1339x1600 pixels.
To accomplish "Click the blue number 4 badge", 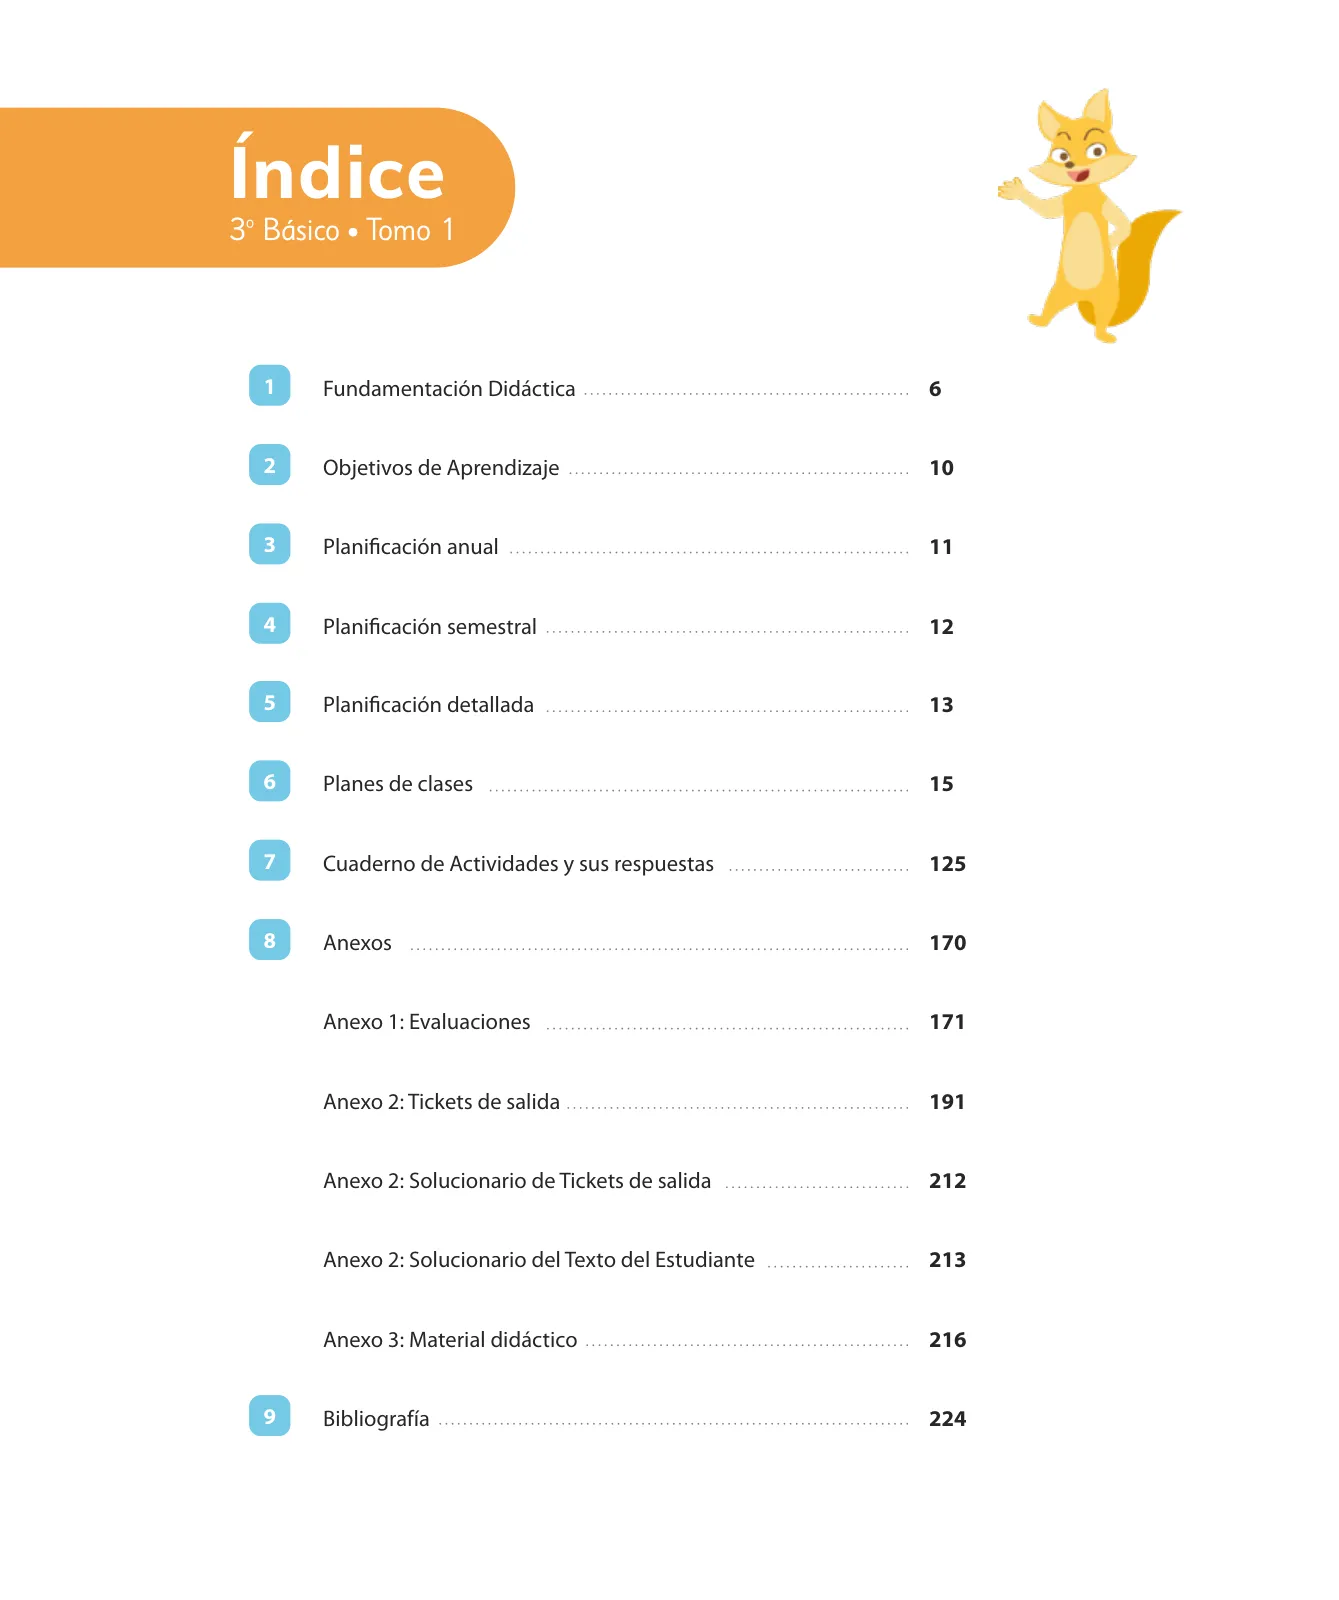I will 269,624.
